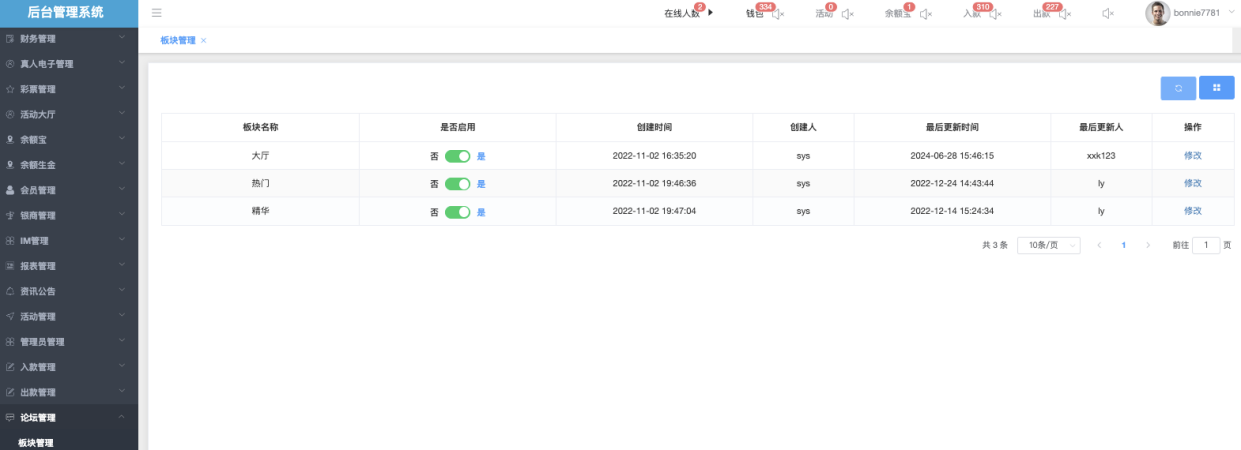Mute the 钱包 notification sound icon
Viewport: 1241px width, 450px height.
[778, 14]
